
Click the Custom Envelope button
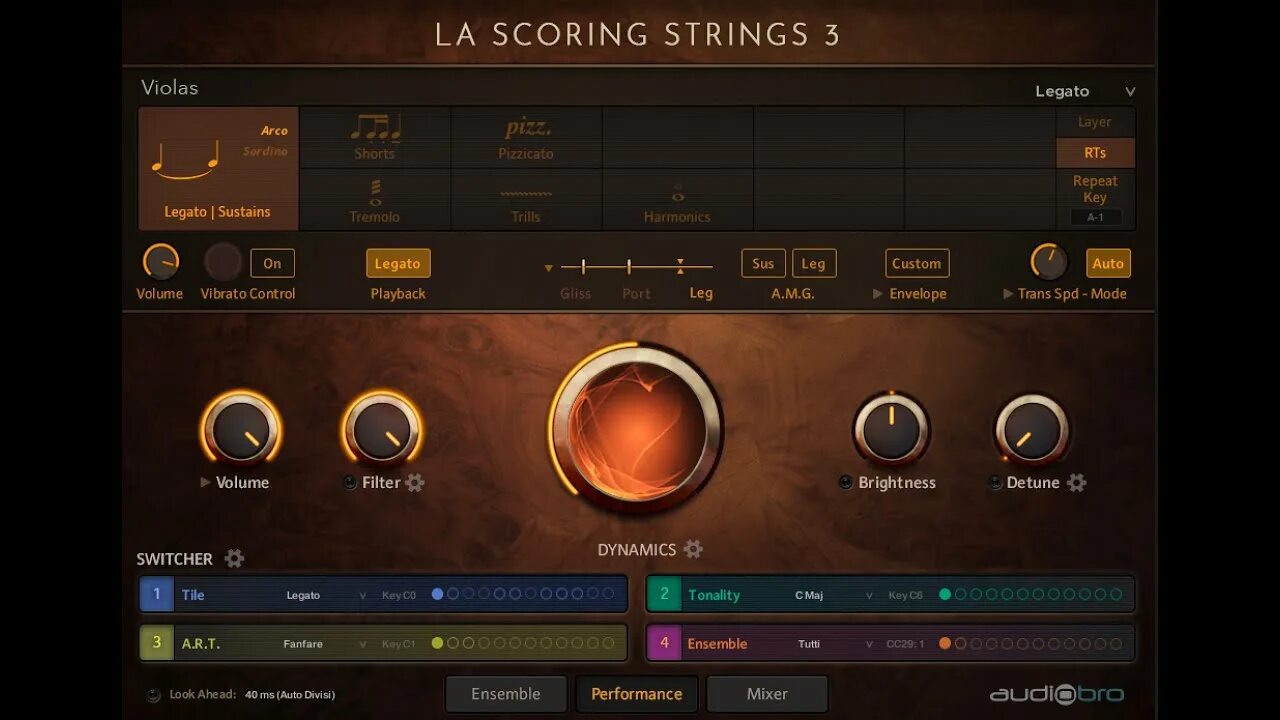coord(917,263)
